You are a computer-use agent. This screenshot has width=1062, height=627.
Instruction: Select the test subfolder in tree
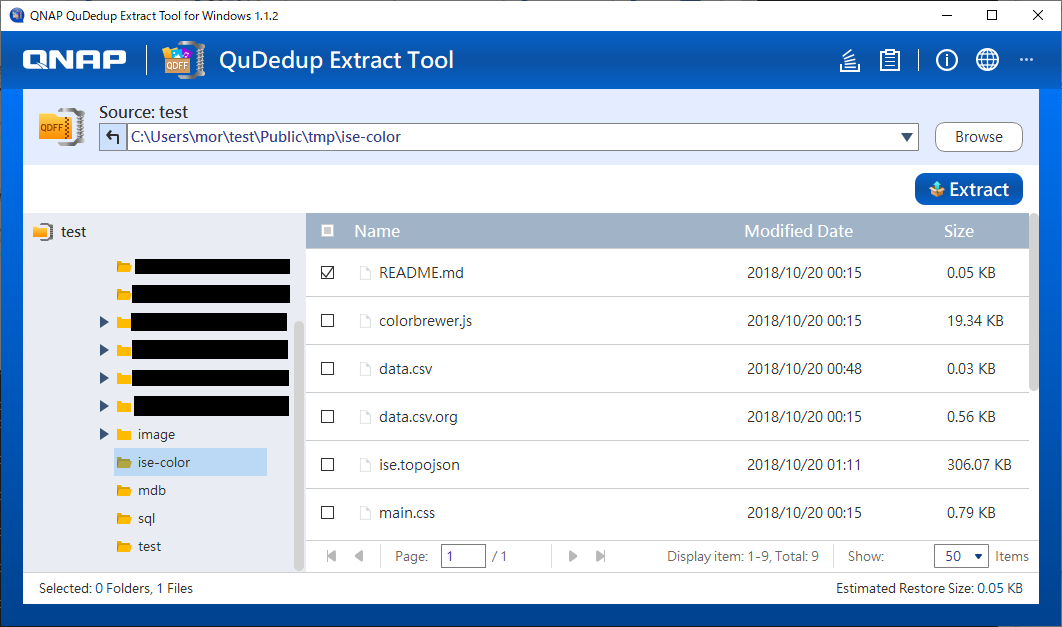tap(149, 546)
